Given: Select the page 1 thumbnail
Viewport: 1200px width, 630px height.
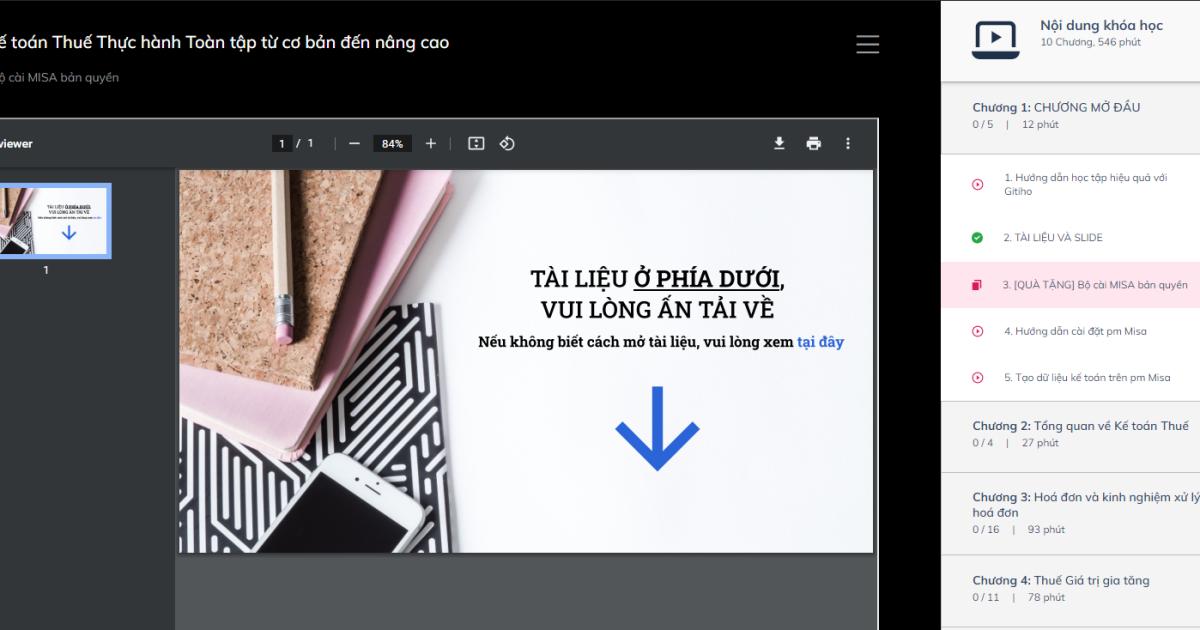Looking at the screenshot, I should click(55, 220).
